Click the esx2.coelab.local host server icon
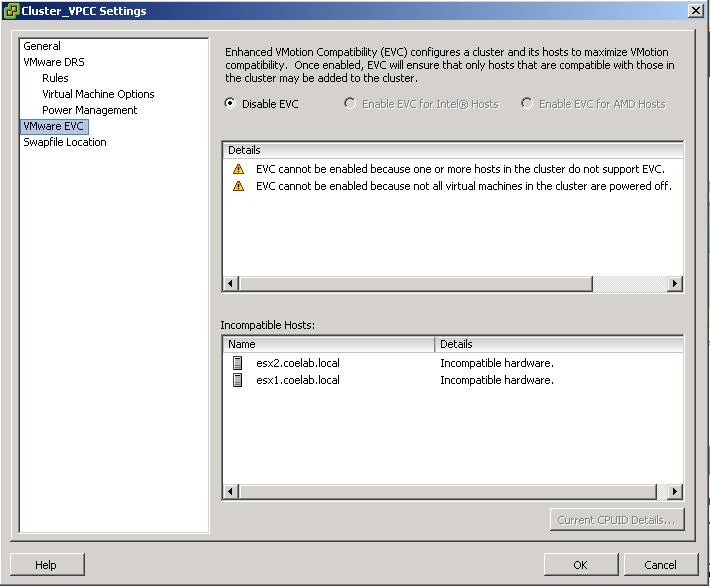The image size is (710, 587). click(237, 363)
